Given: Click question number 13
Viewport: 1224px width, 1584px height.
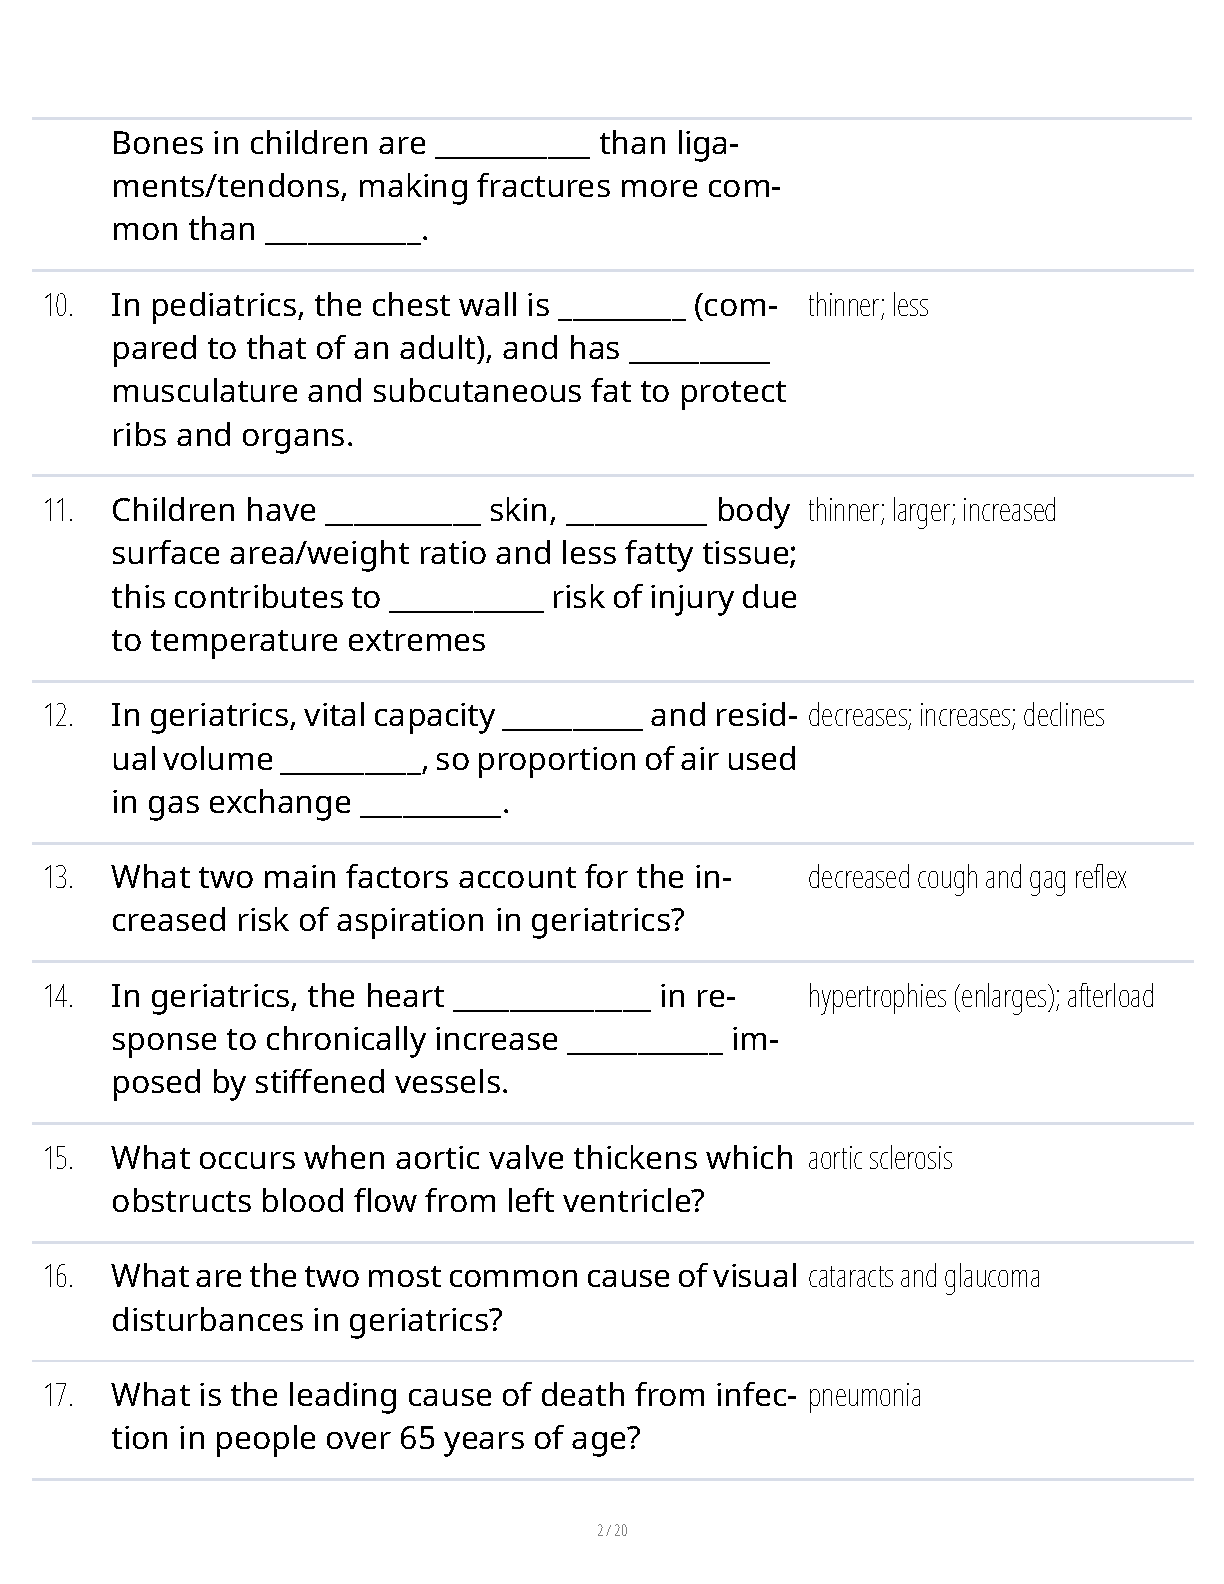Looking at the screenshot, I should point(59,879).
